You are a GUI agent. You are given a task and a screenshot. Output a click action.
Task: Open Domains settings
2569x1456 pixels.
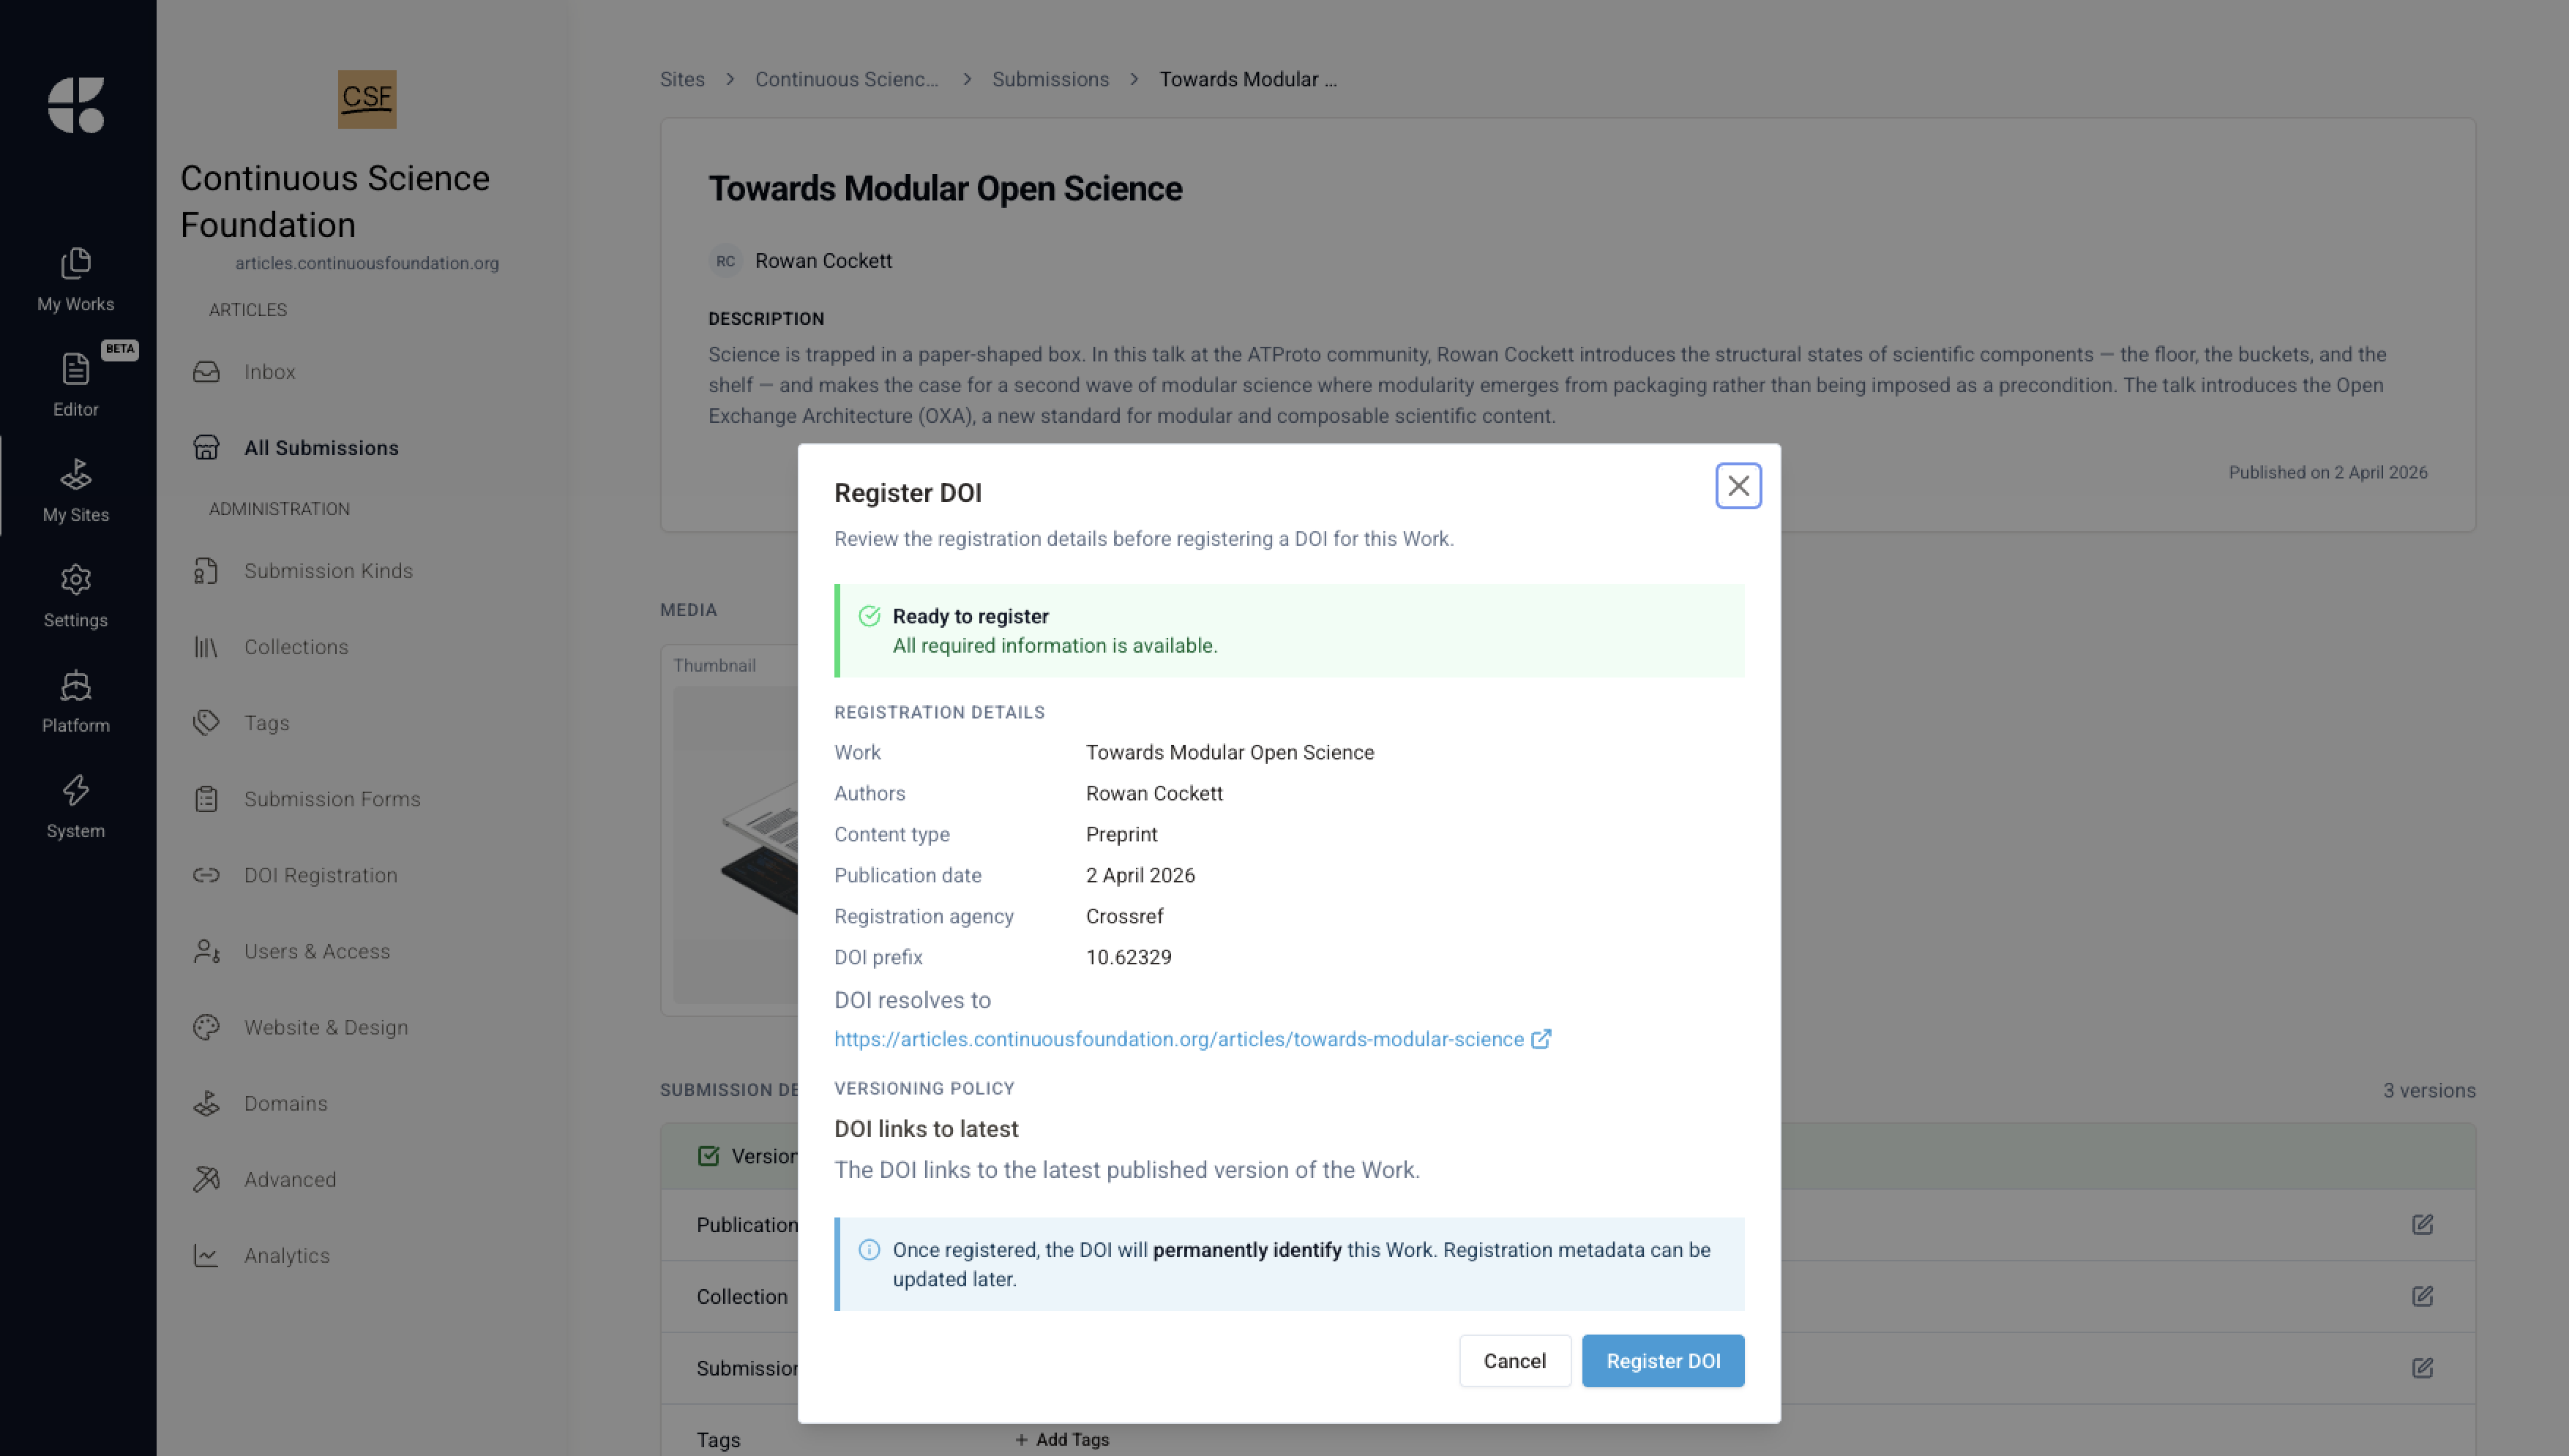[285, 1103]
